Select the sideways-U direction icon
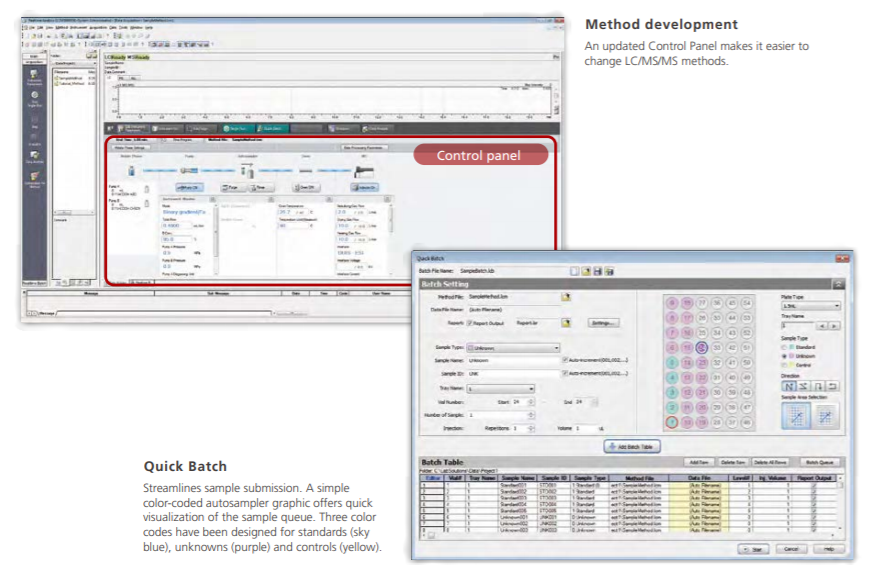Viewport: 879px width, 565px height. [x=832, y=386]
